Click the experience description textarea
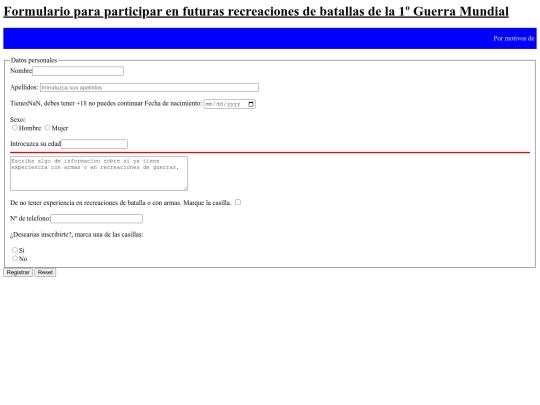The width and height of the screenshot is (540, 405). [x=99, y=174]
